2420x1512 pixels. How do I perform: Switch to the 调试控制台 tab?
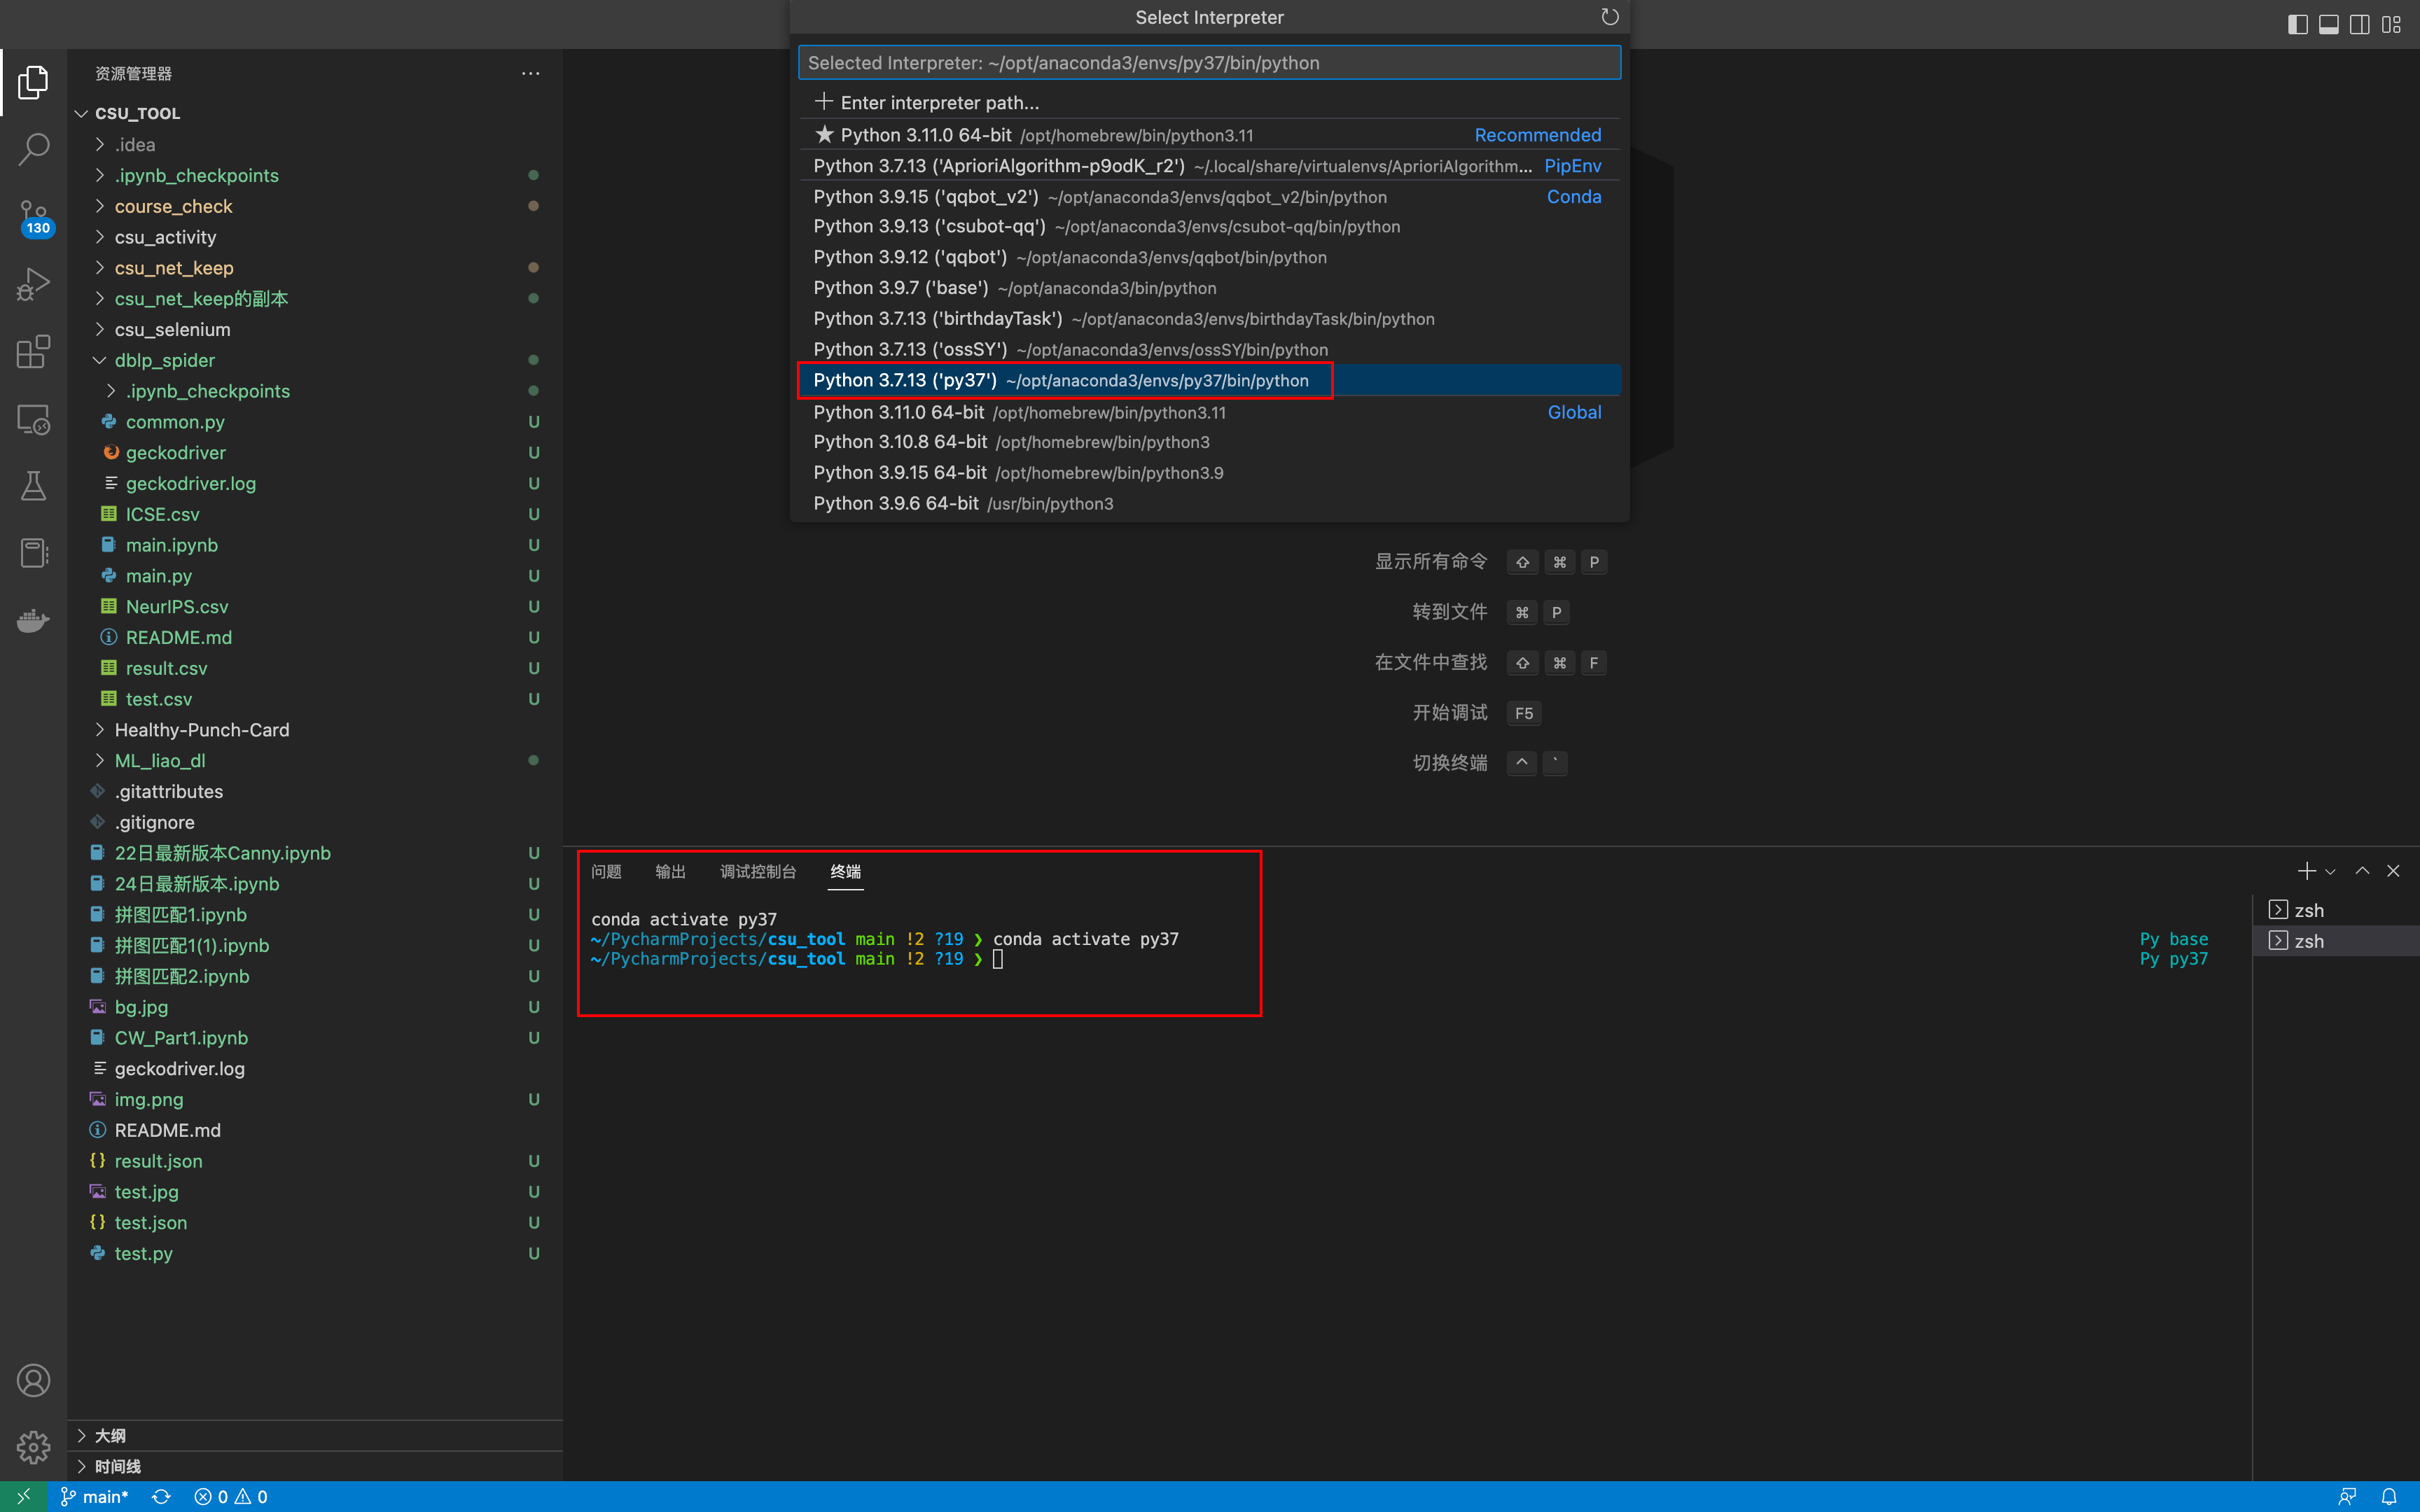(x=758, y=871)
